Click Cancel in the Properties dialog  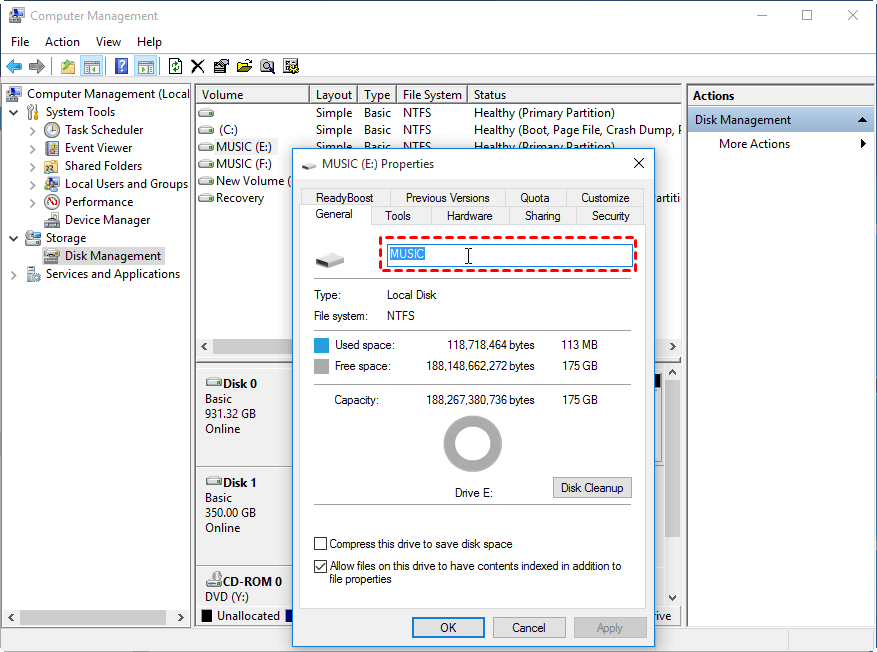[529, 627]
